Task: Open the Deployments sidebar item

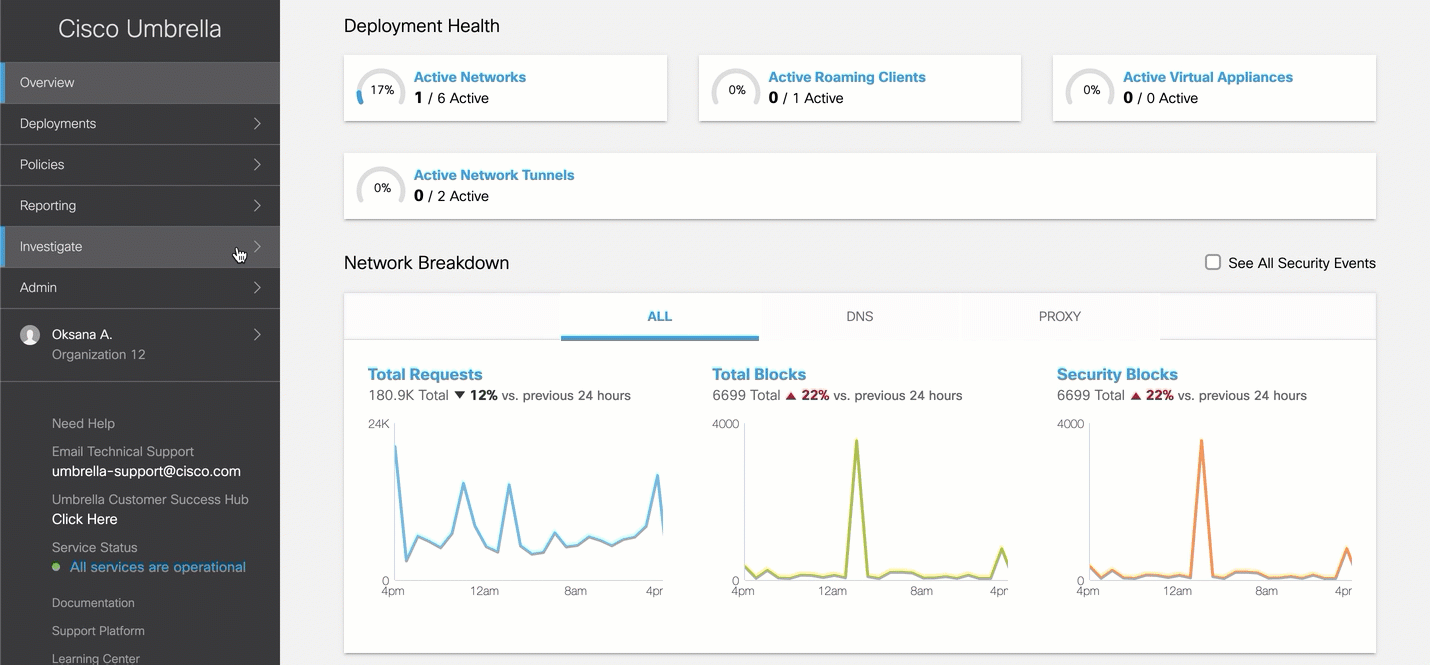Action: pyautogui.click(x=140, y=124)
